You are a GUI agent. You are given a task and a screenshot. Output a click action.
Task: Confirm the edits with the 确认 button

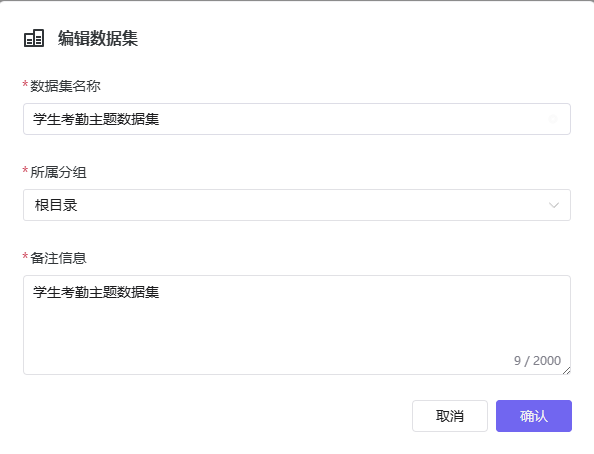[x=534, y=416]
